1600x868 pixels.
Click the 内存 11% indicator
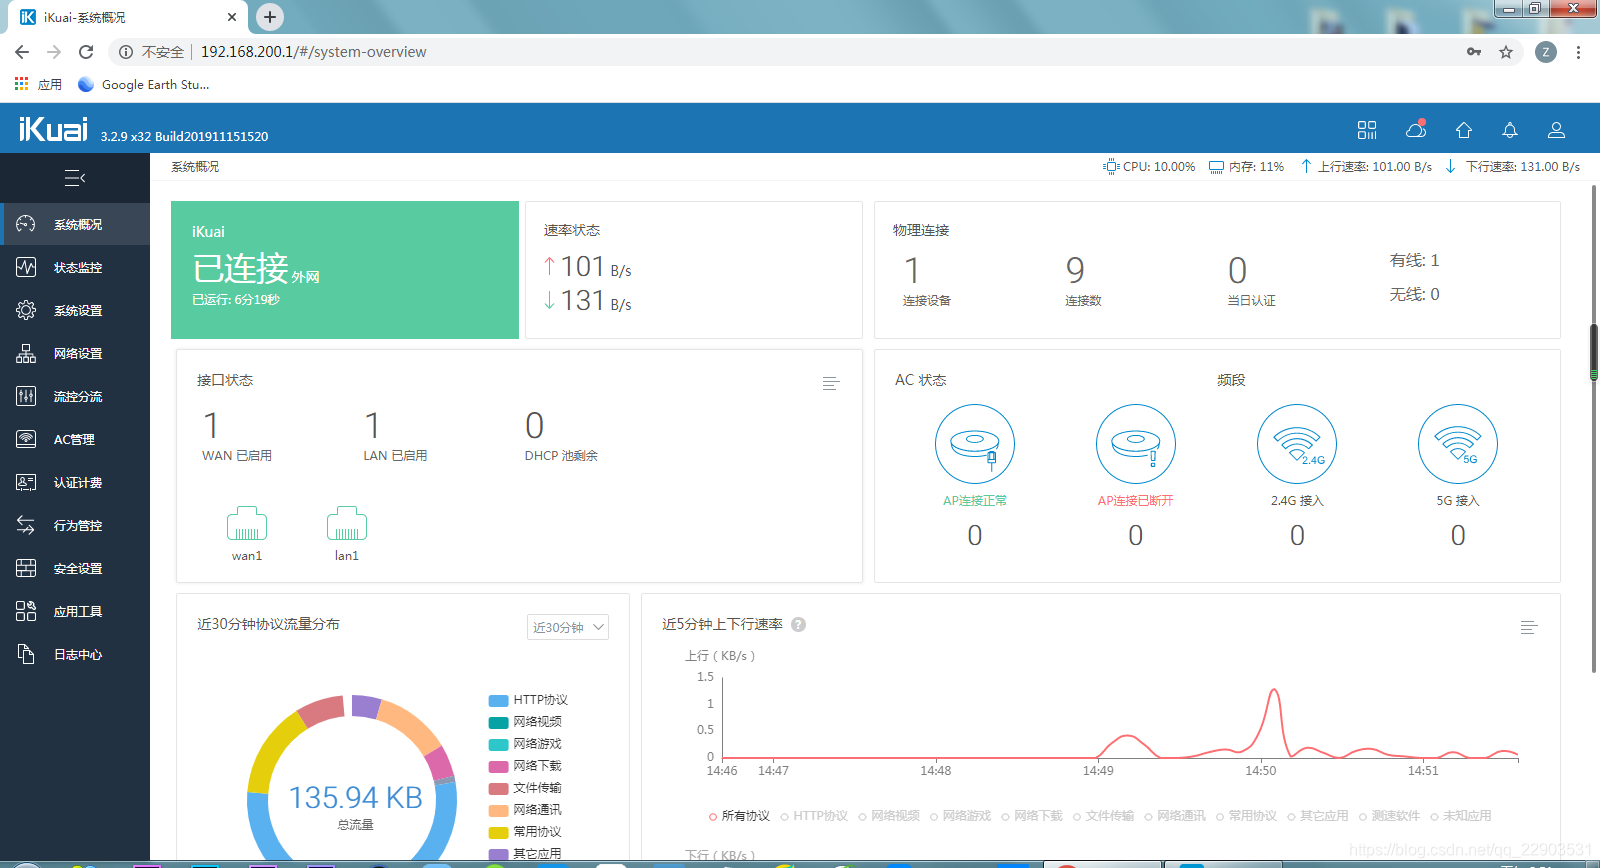1246,167
